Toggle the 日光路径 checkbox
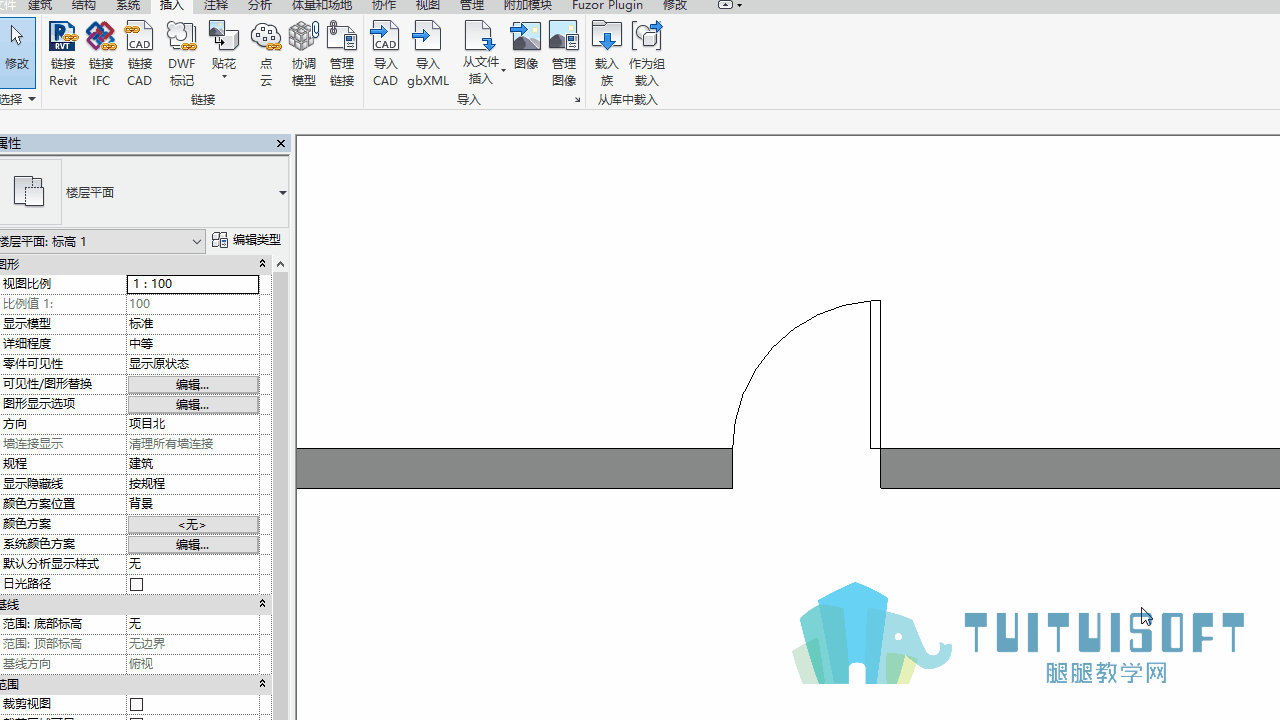This screenshot has height=720, width=1280. tap(137, 584)
